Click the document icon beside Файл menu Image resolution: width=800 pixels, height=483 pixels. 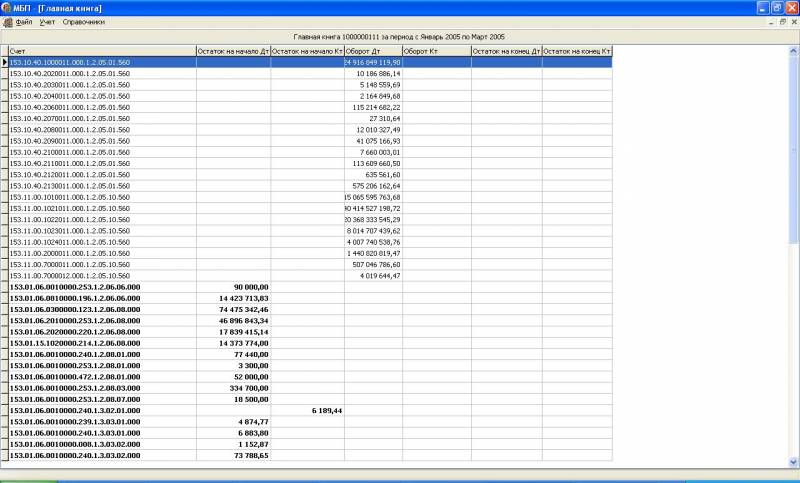point(8,22)
